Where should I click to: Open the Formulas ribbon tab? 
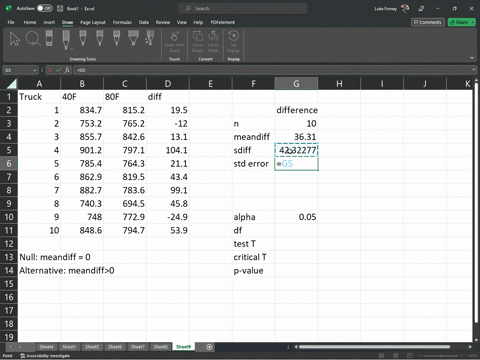[x=122, y=22]
